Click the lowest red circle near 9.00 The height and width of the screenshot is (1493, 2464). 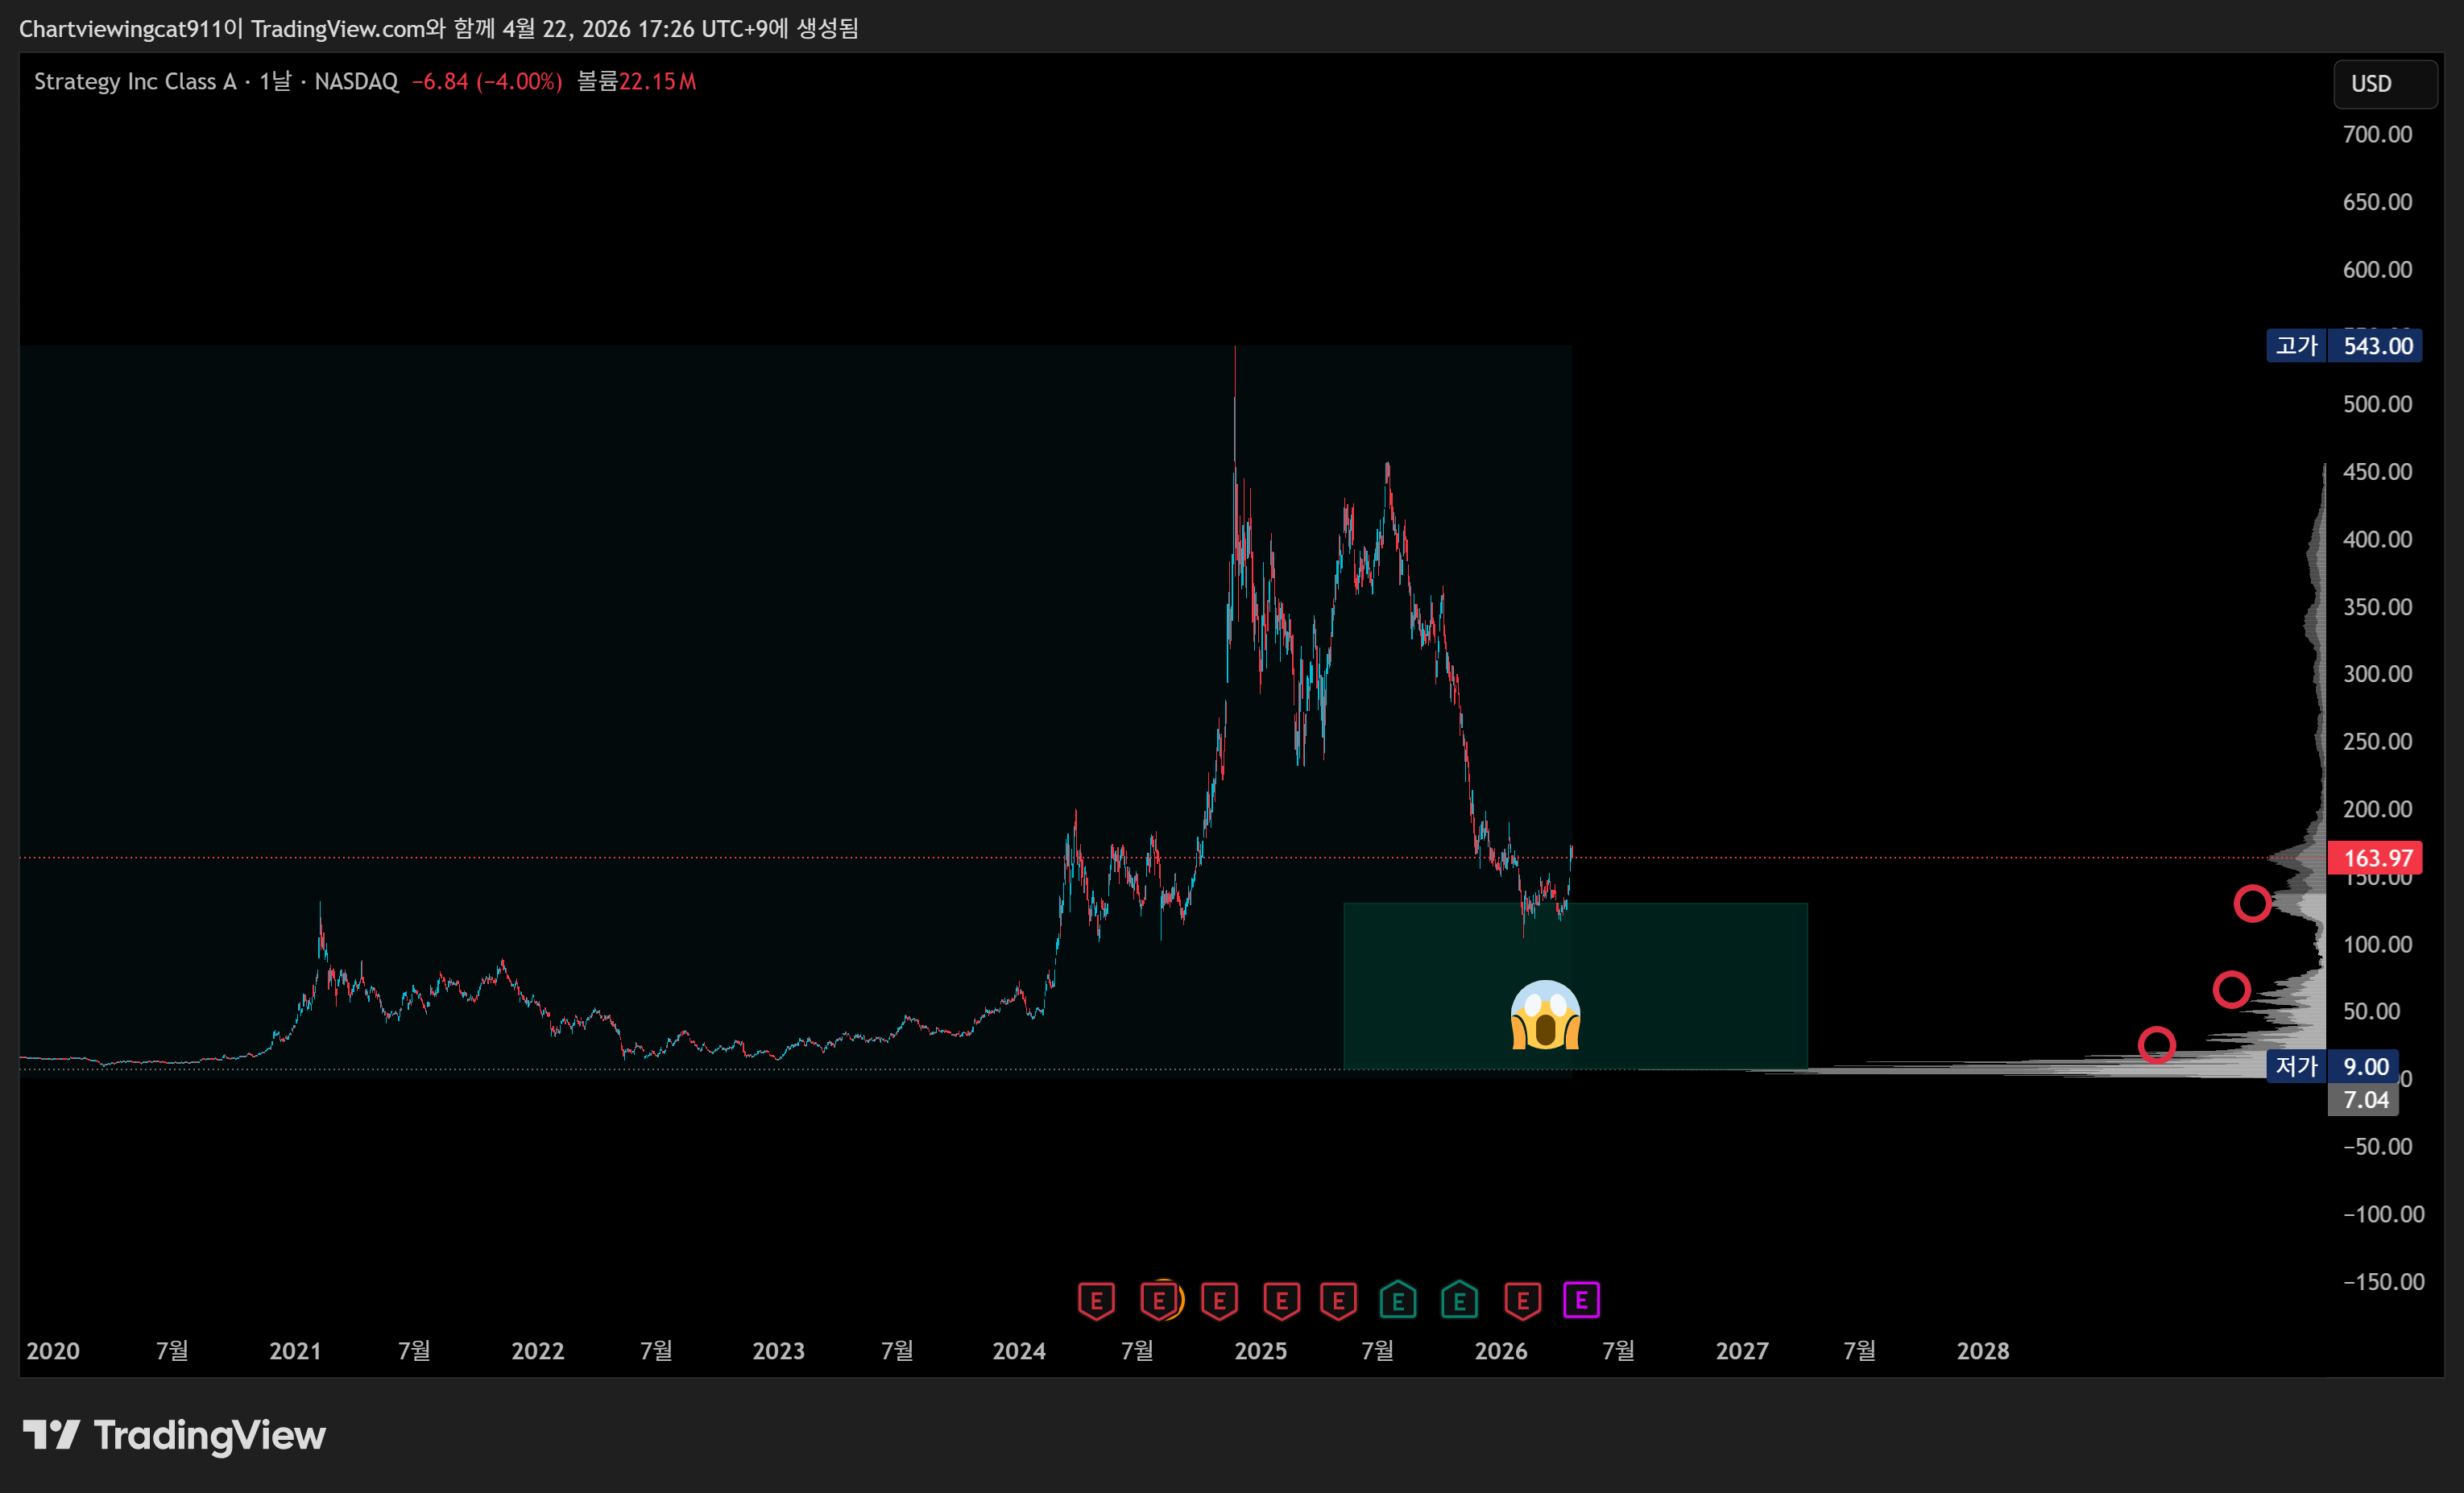(x=2156, y=1045)
